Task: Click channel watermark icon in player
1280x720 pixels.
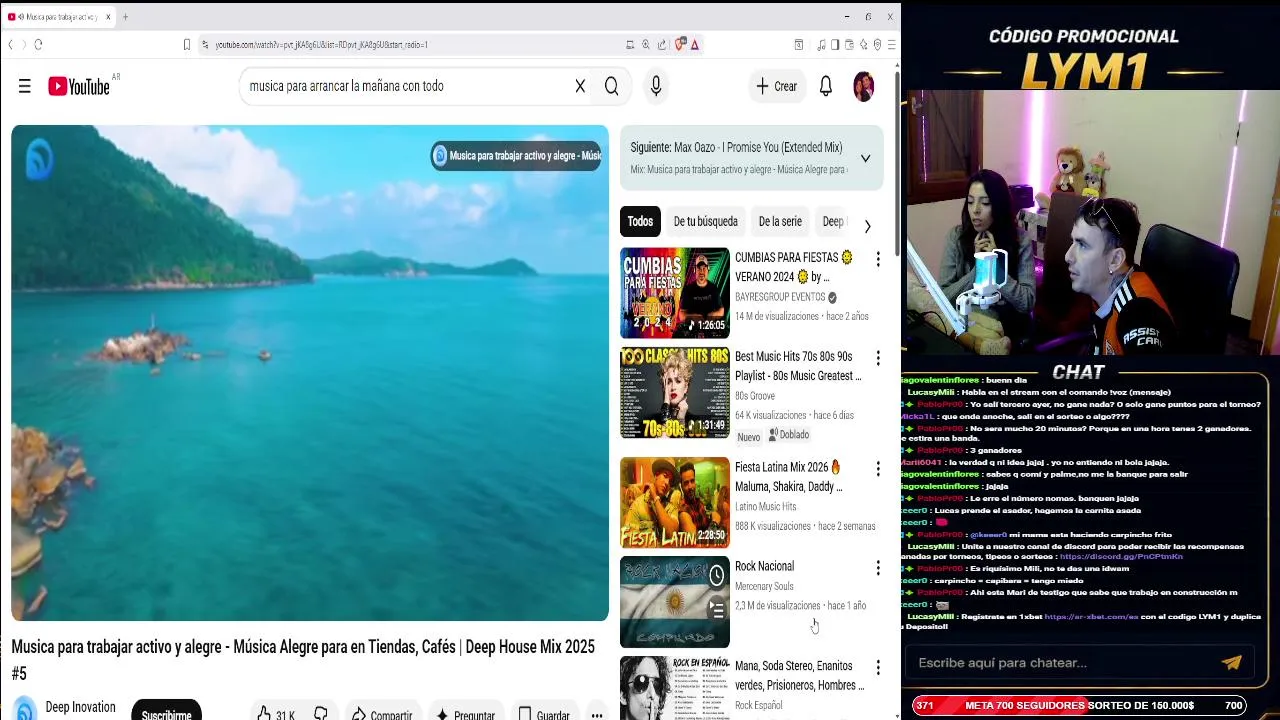Action: coord(39,159)
